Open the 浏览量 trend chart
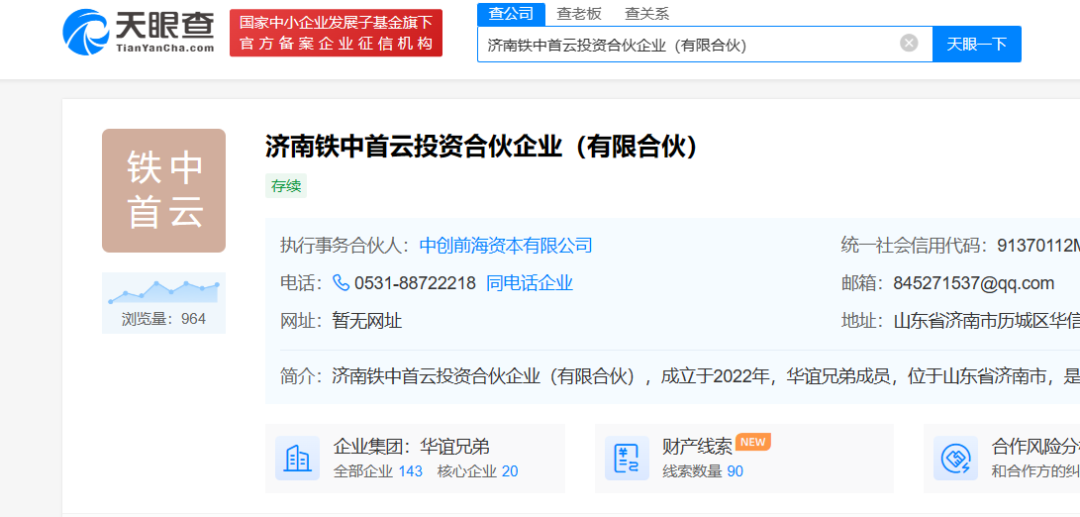This screenshot has height=517, width=1080. click(x=164, y=291)
